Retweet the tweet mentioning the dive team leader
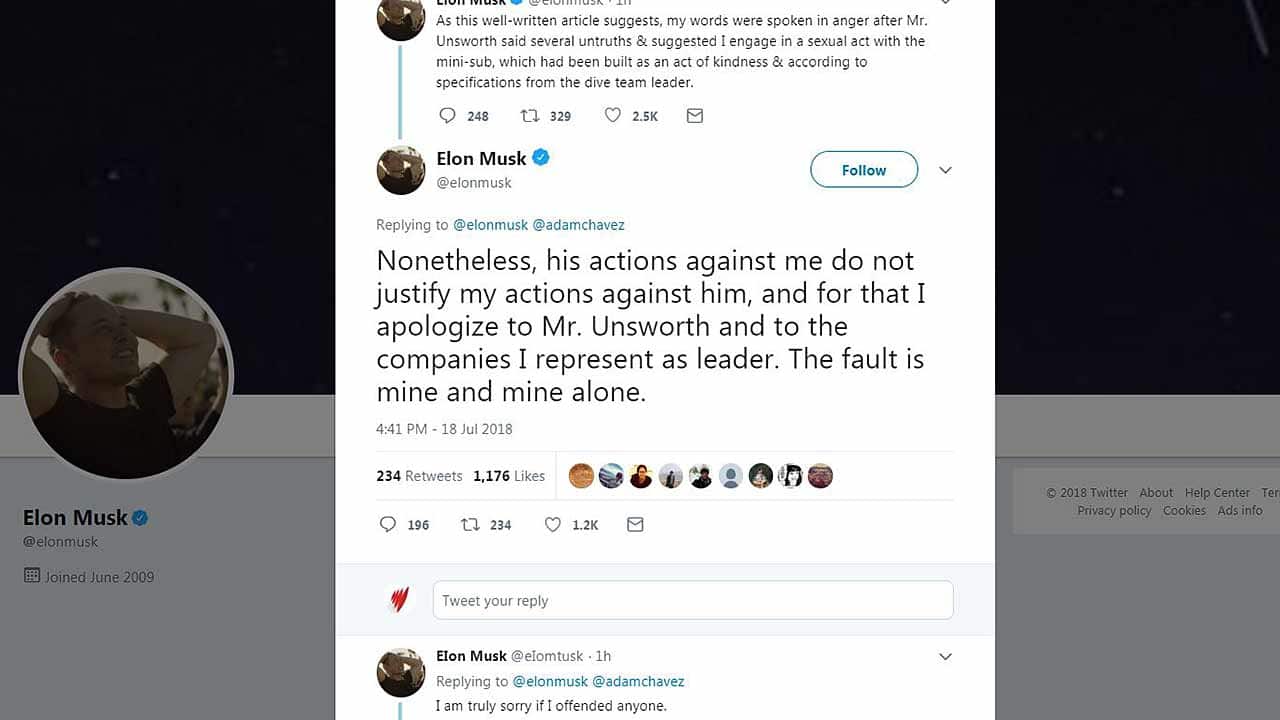Image resolution: width=1280 pixels, height=720 pixels. (x=531, y=115)
